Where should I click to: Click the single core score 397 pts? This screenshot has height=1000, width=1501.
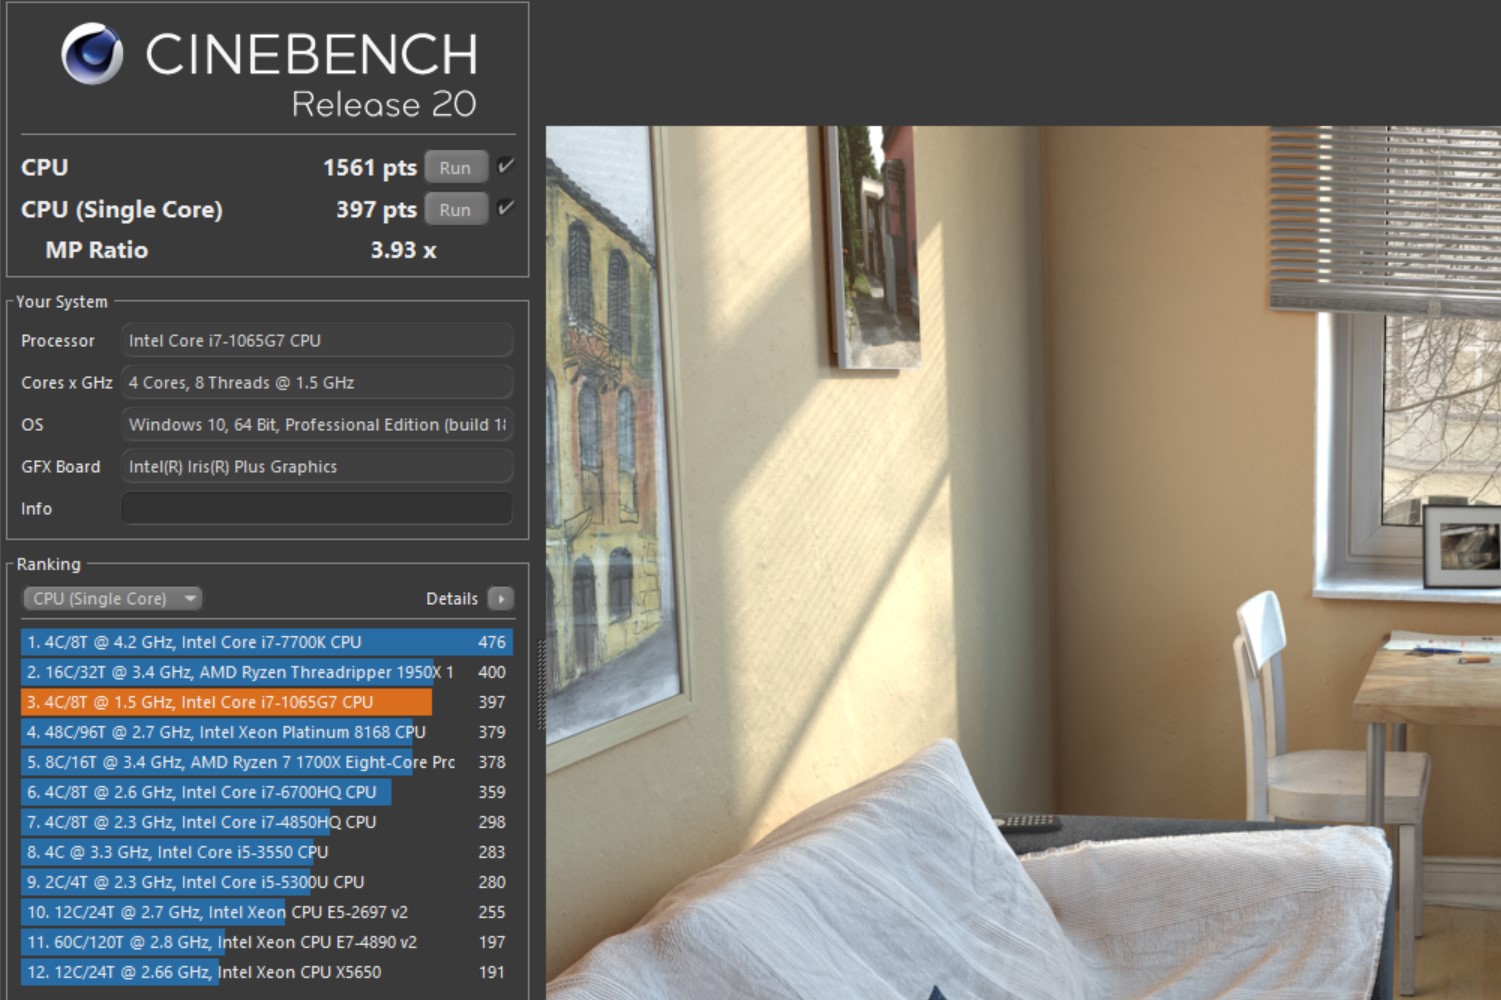pyautogui.click(x=376, y=209)
